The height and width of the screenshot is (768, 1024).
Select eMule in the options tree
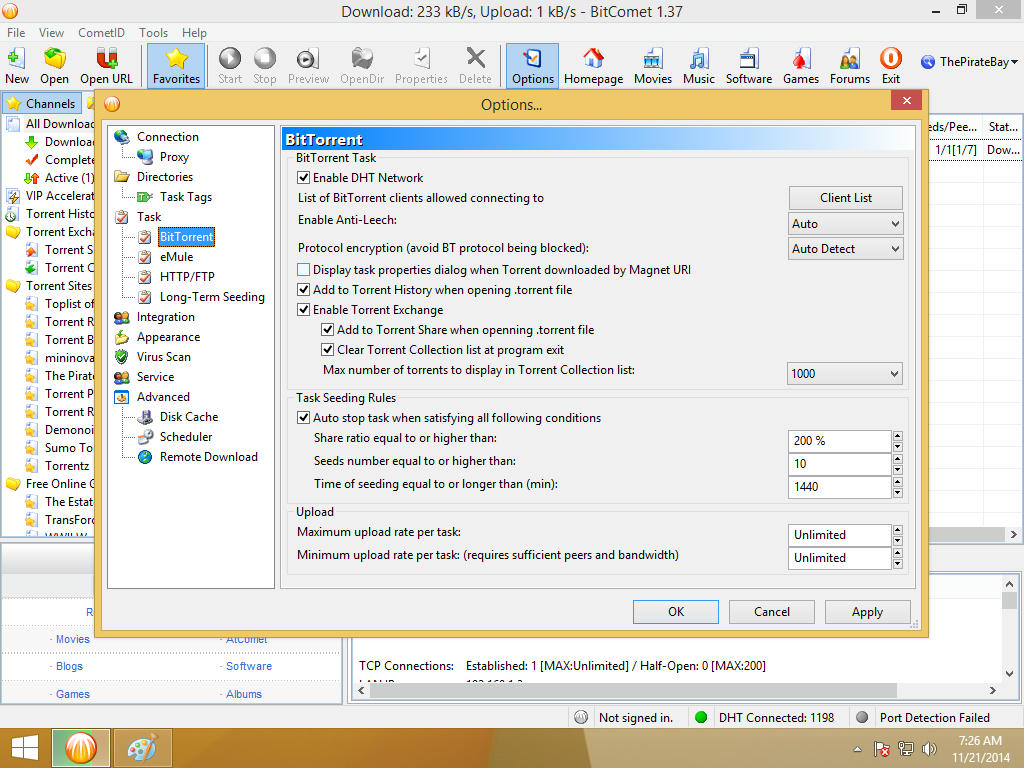pos(176,257)
